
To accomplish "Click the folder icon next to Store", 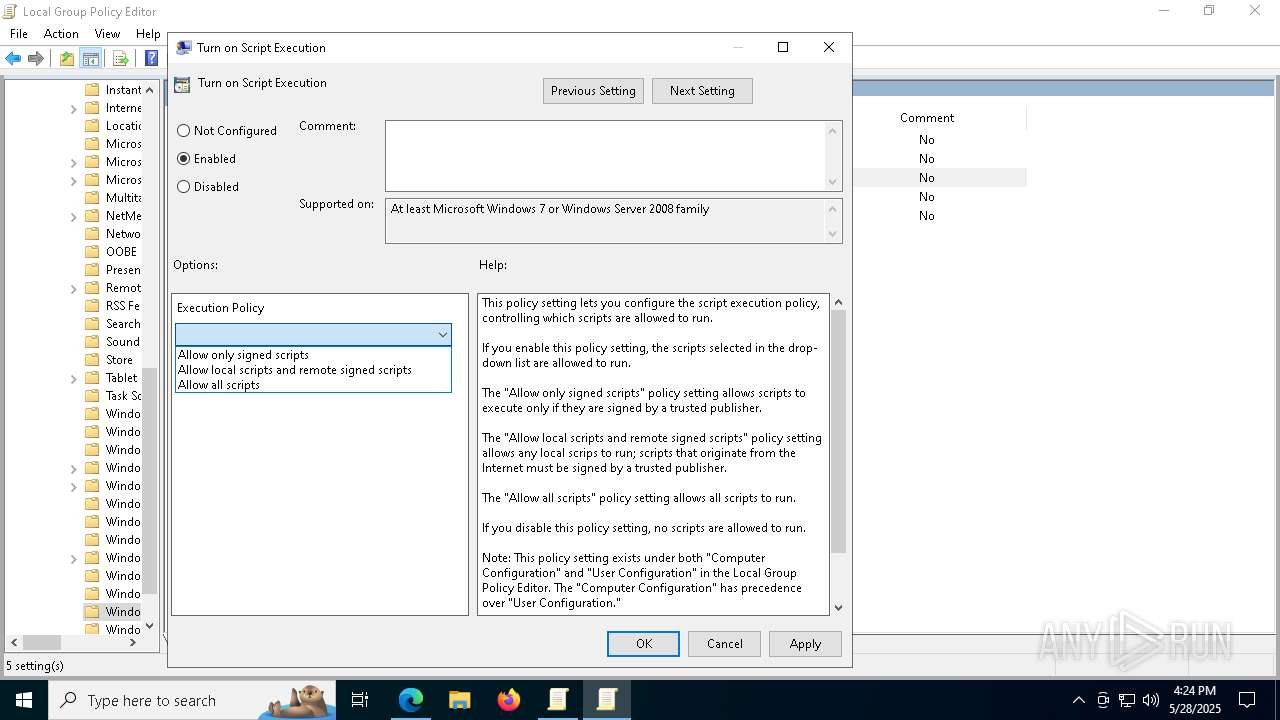I will (92, 360).
